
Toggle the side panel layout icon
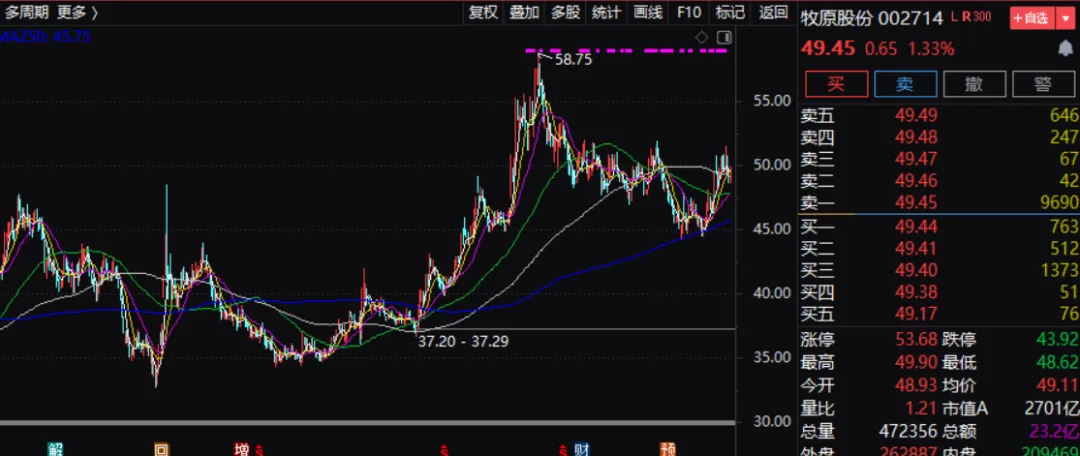[723, 37]
